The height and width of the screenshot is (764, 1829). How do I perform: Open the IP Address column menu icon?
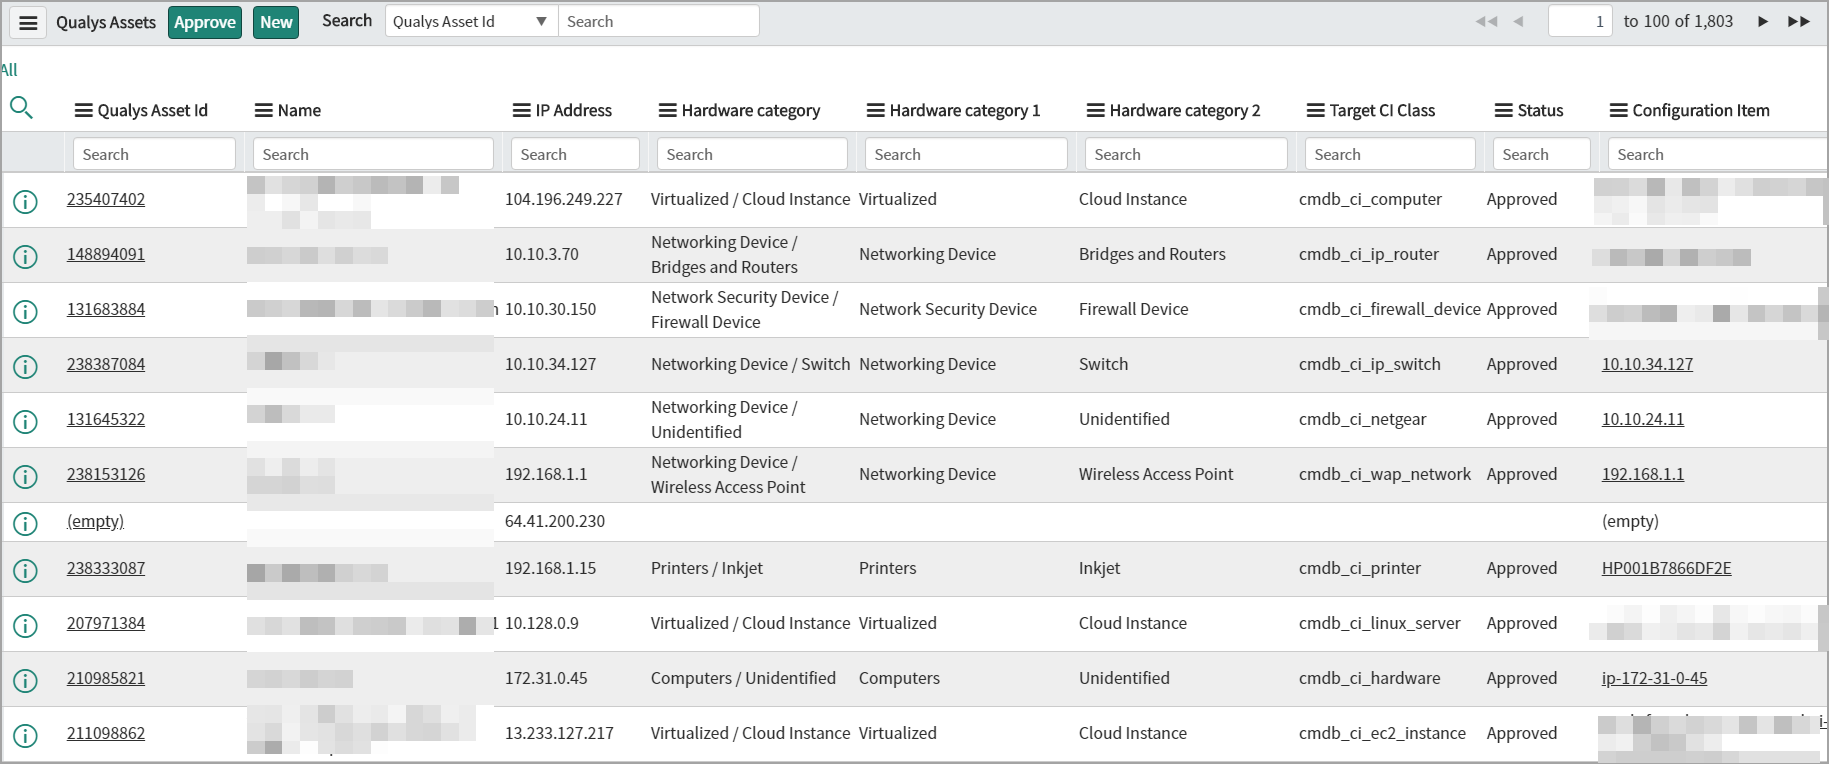pyautogui.click(x=521, y=111)
